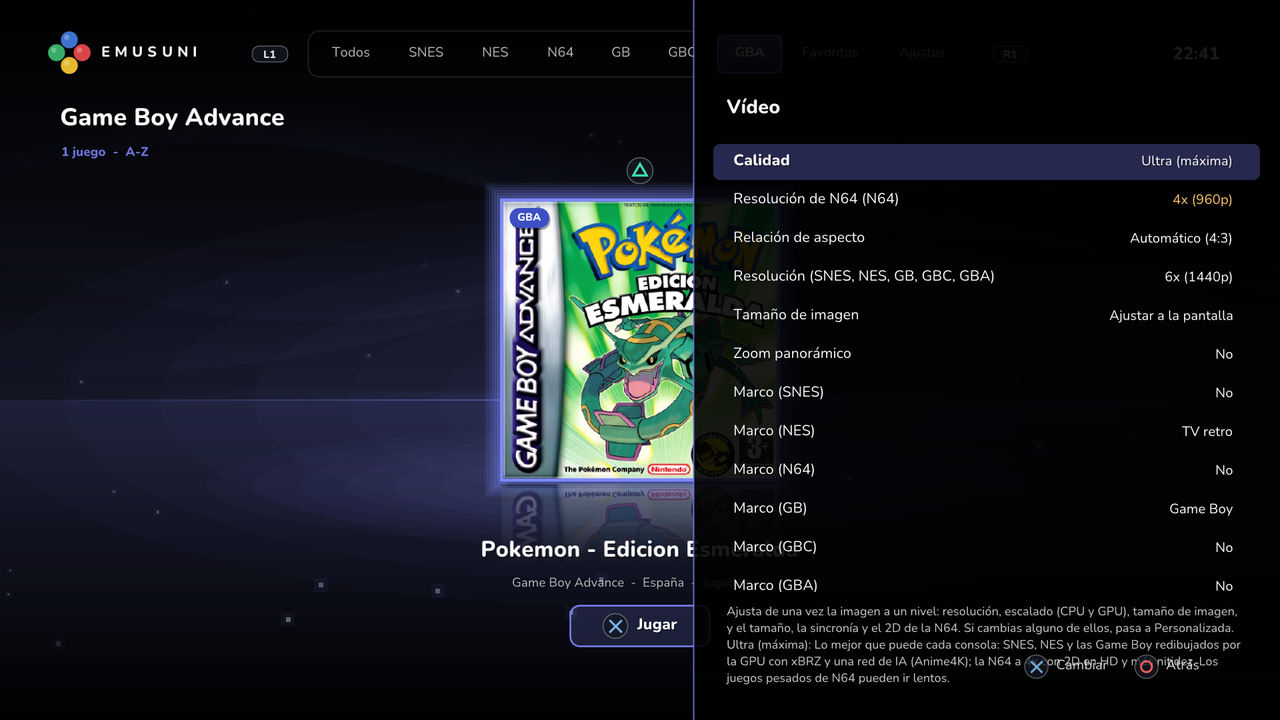Click the Vídeo panel heading

coord(753,107)
